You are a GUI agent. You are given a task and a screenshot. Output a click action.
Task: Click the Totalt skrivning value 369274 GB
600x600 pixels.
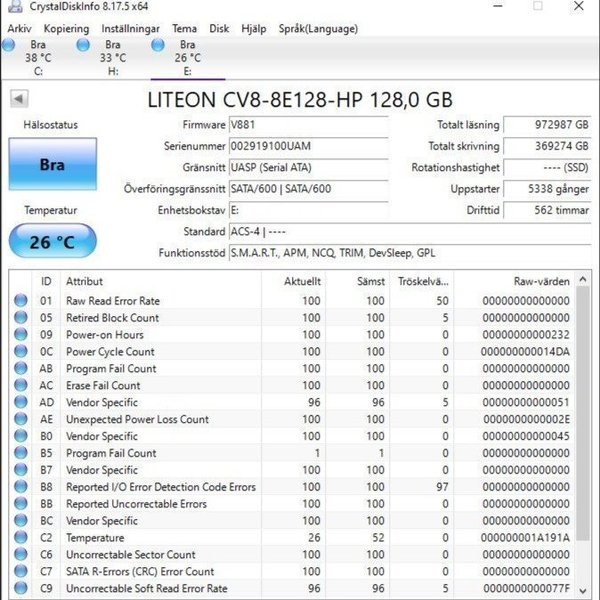click(x=547, y=146)
